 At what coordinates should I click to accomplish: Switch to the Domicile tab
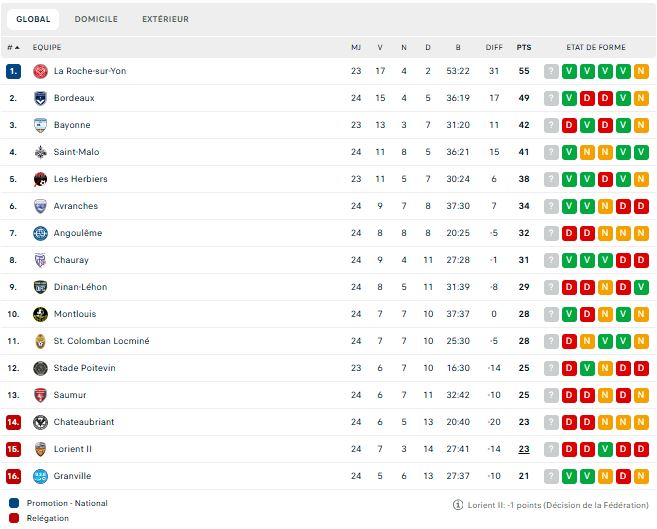pos(96,19)
